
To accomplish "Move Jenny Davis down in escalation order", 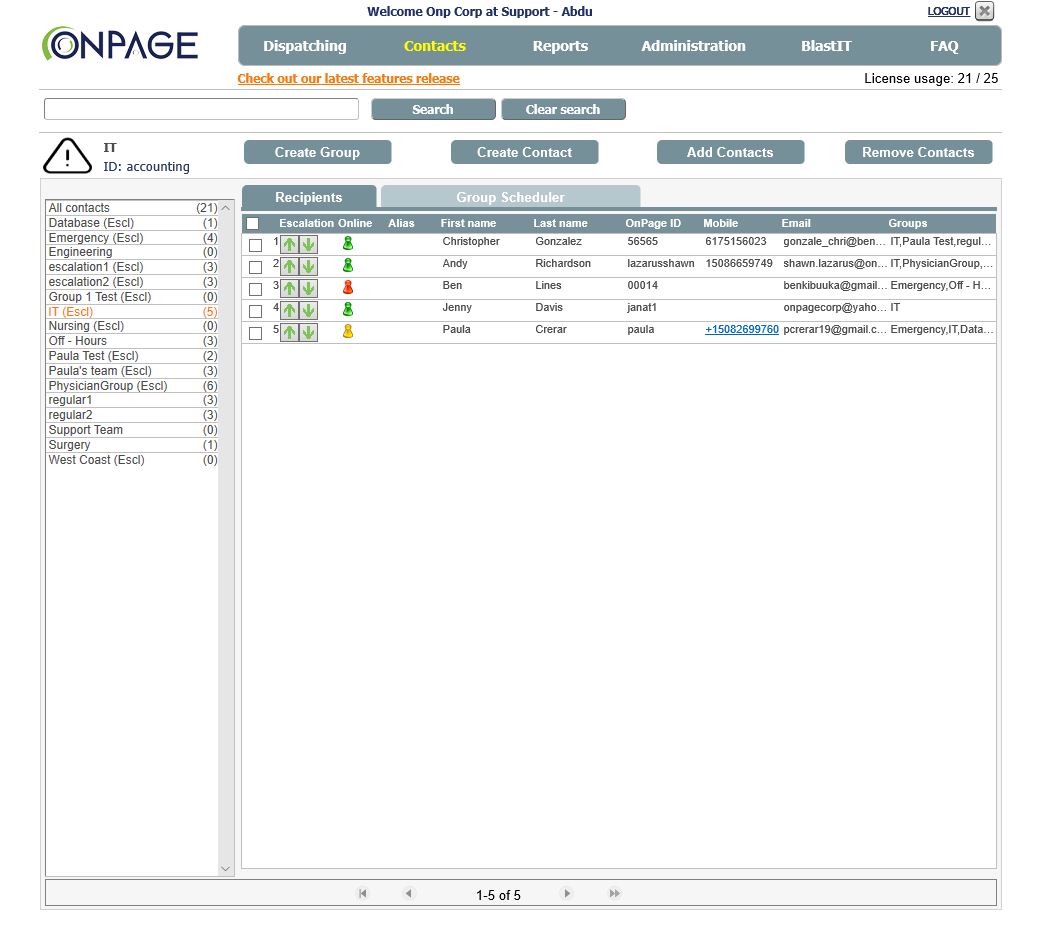I will coord(308,311).
